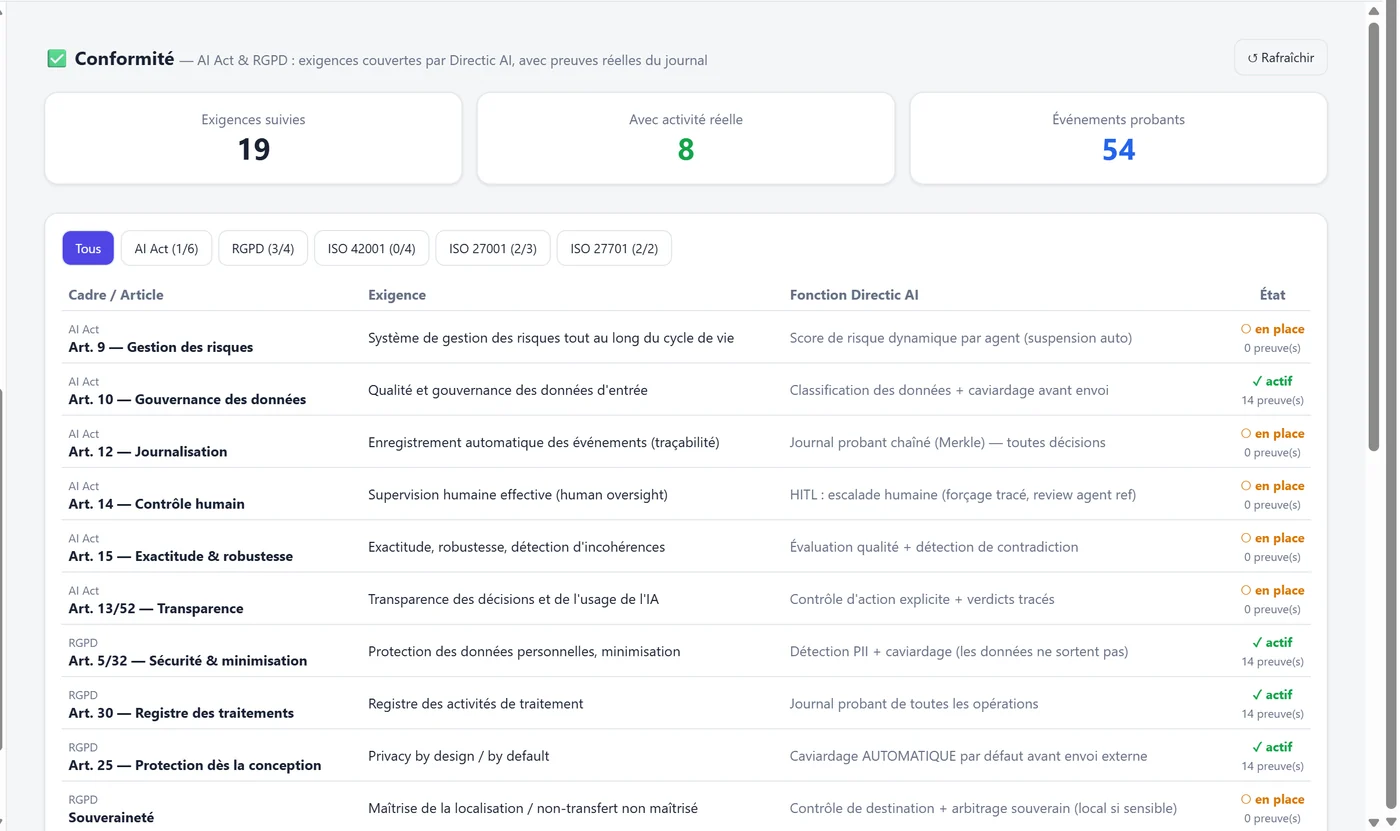Click en place status for Art. 12 Journalisation

click(1272, 433)
